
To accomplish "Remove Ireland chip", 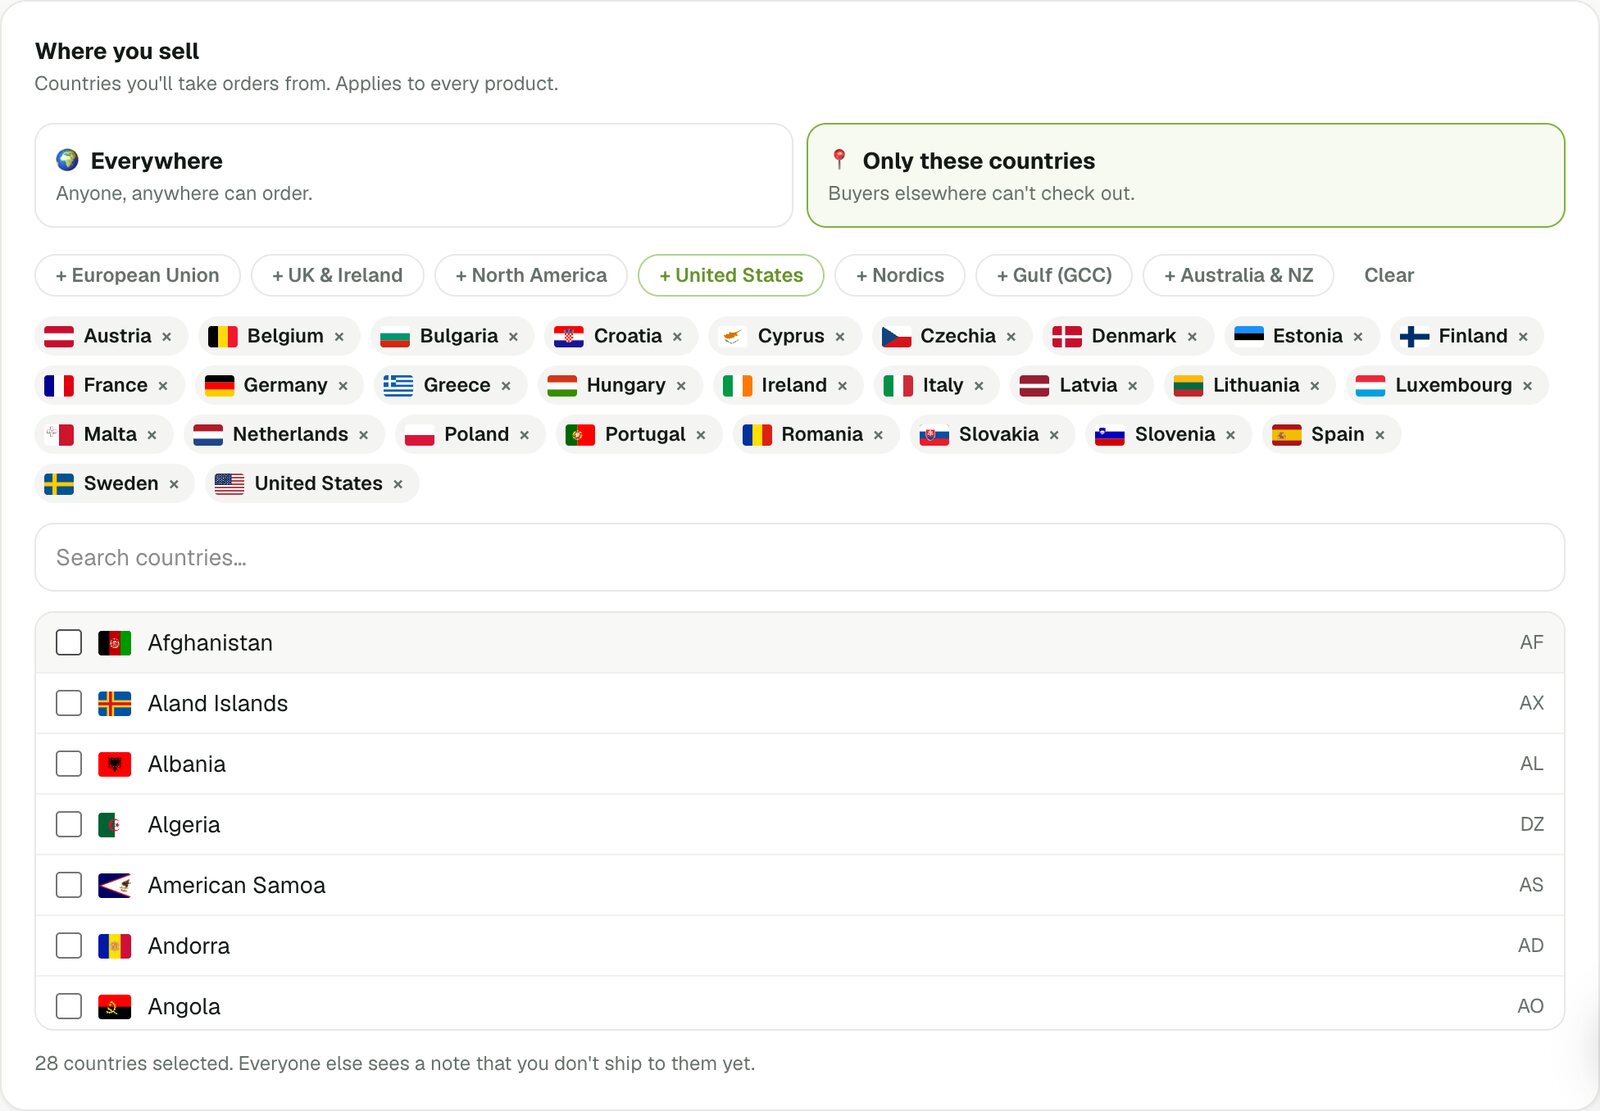I will click(x=842, y=386).
